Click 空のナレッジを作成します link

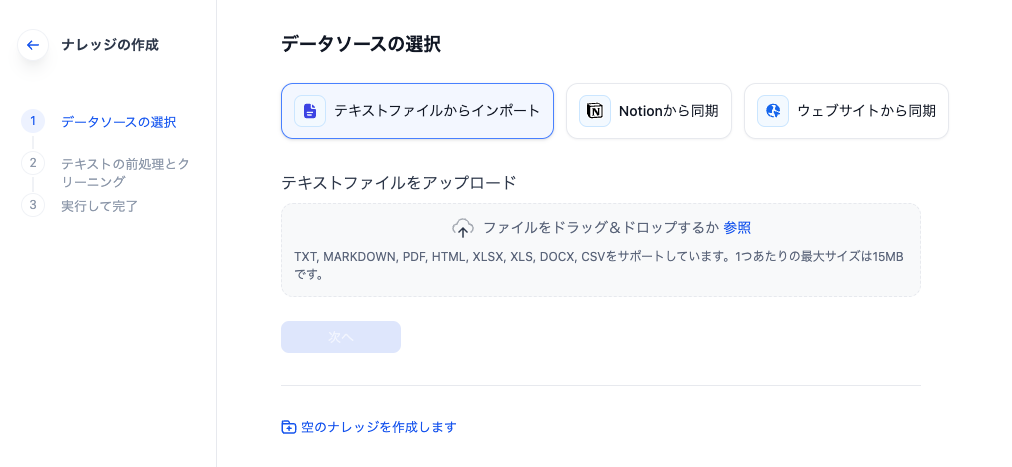378,427
